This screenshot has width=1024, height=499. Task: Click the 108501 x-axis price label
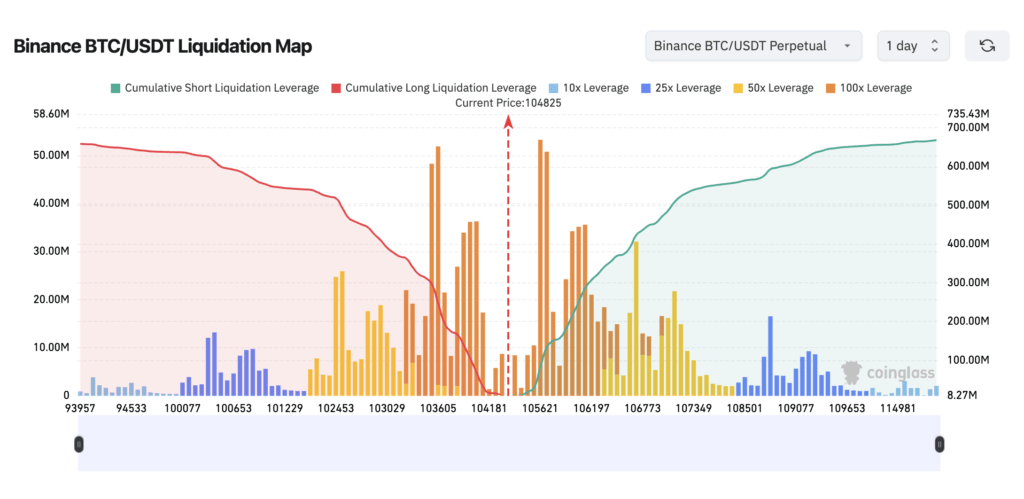click(745, 408)
